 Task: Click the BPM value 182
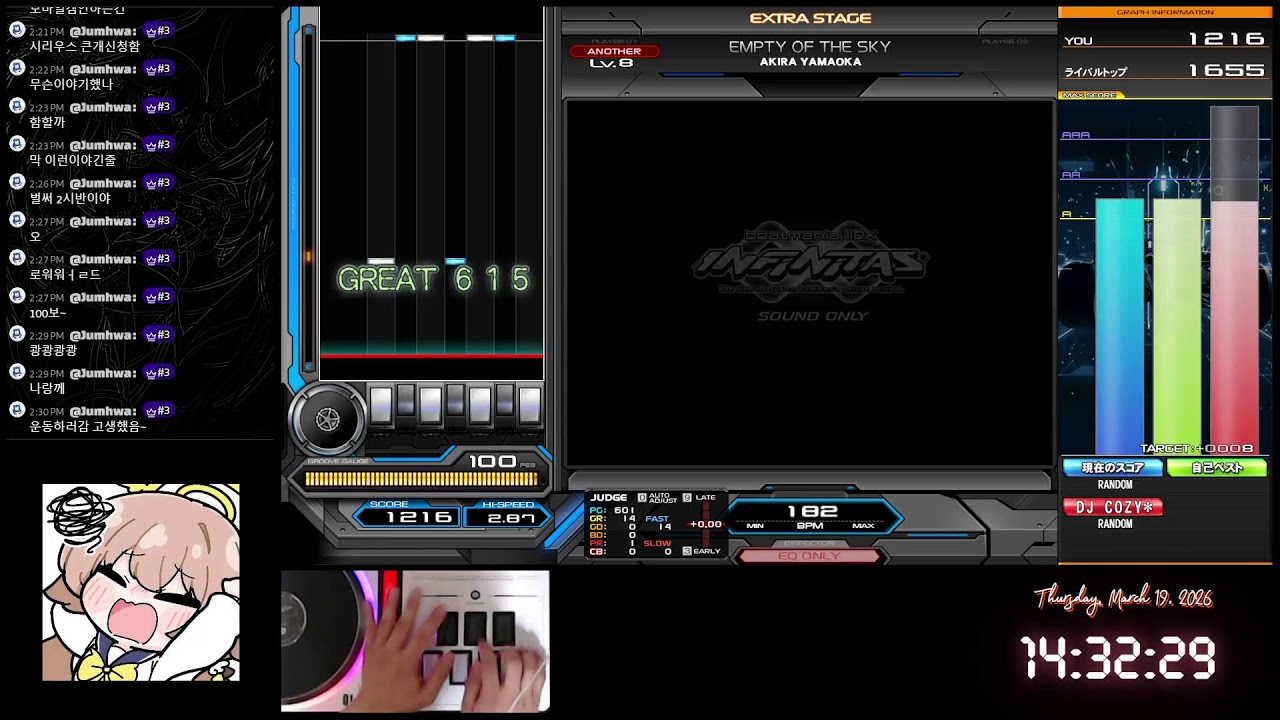coord(812,511)
